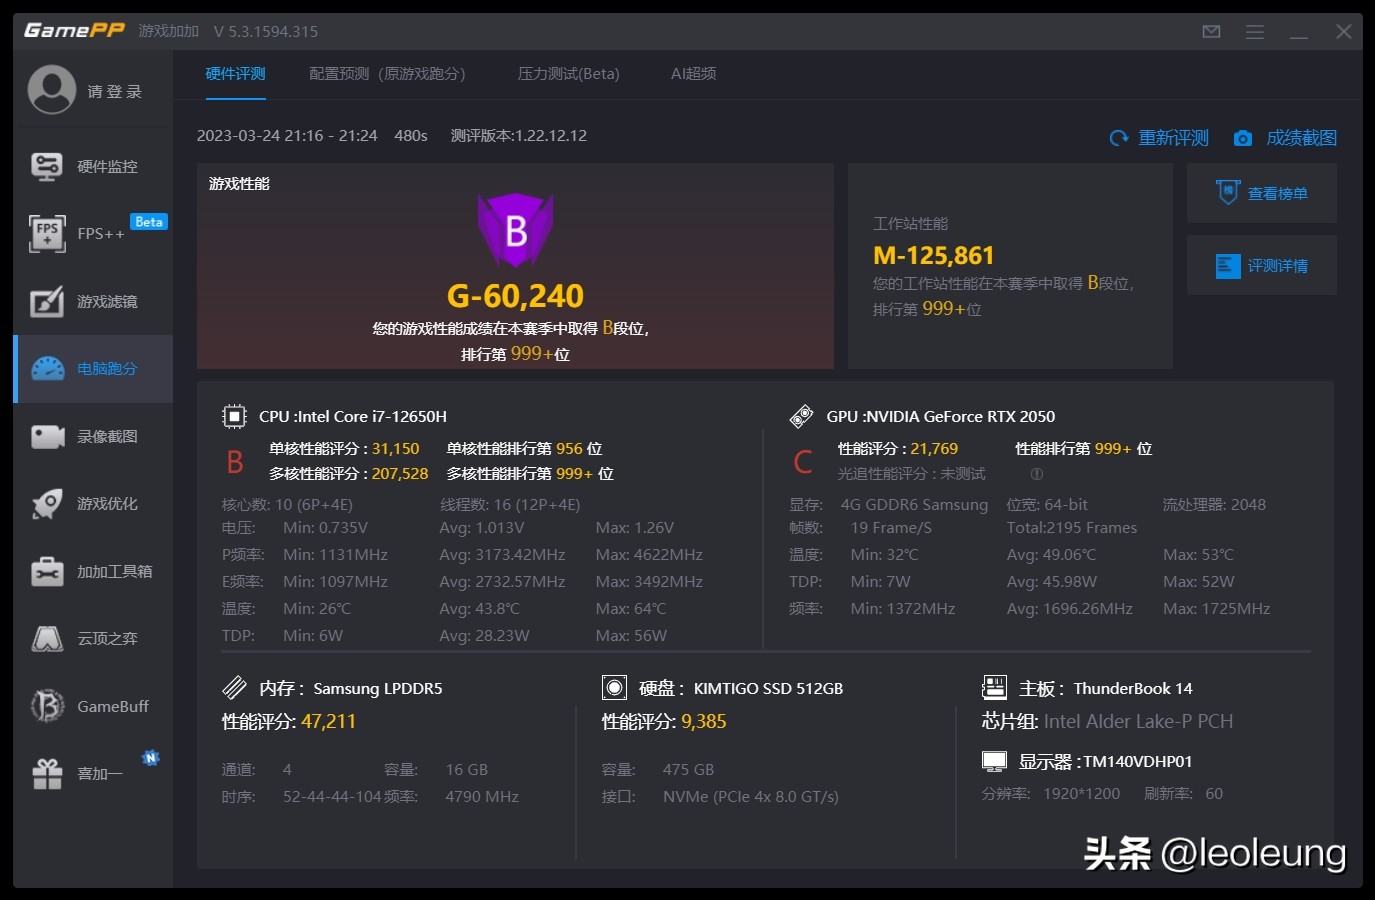Click the 游戏性能 score G-60,240
The height and width of the screenshot is (900, 1375).
515,296
